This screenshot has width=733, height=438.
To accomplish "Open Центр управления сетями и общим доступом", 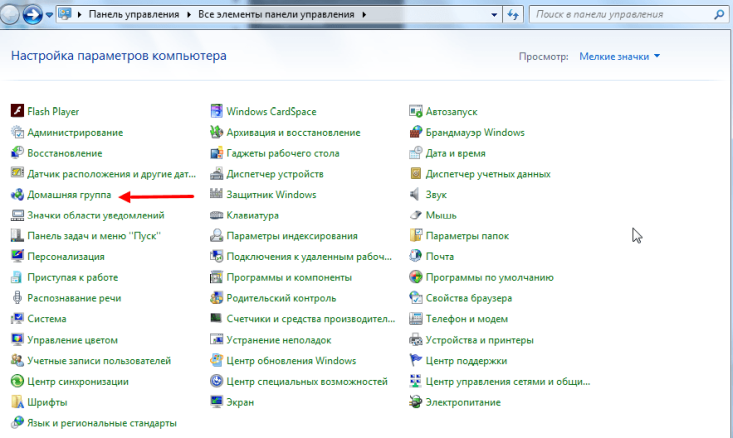I will pos(508,381).
